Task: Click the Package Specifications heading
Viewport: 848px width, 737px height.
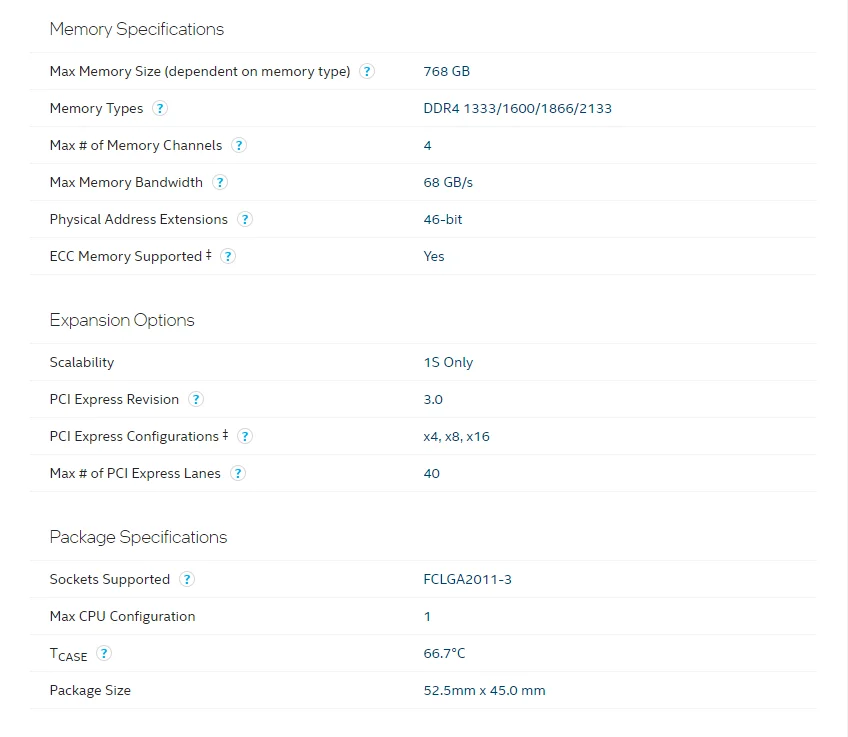Action: pos(138,537)
